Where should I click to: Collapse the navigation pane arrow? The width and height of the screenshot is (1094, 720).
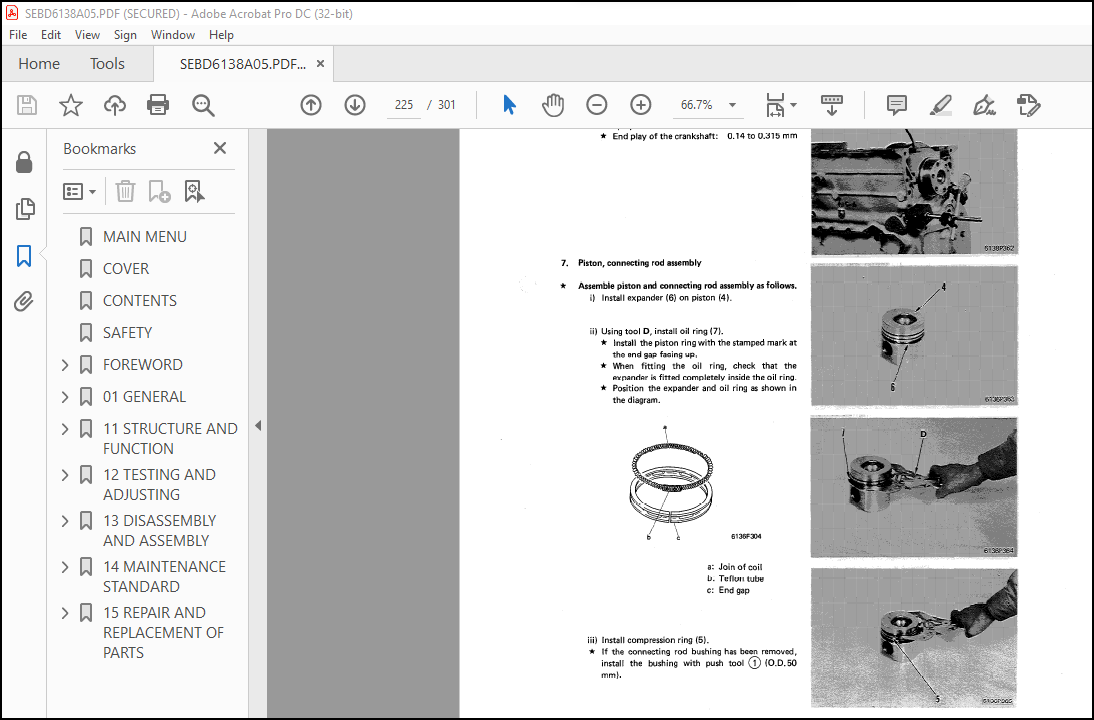click(258, 426)
